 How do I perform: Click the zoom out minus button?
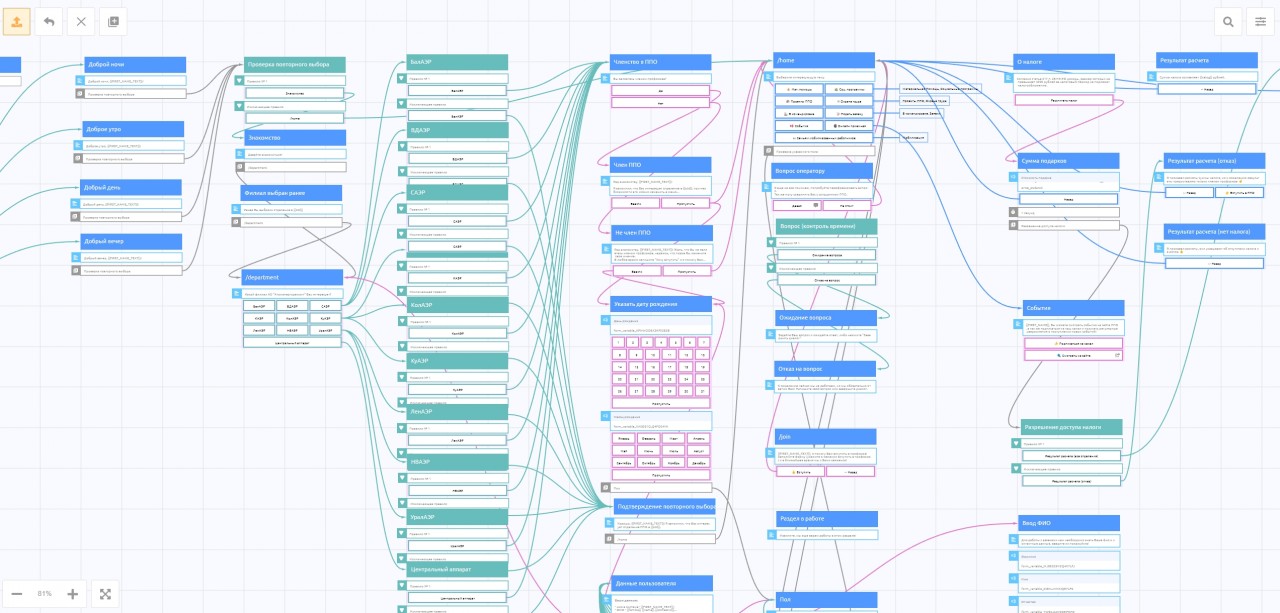point(17,594)
